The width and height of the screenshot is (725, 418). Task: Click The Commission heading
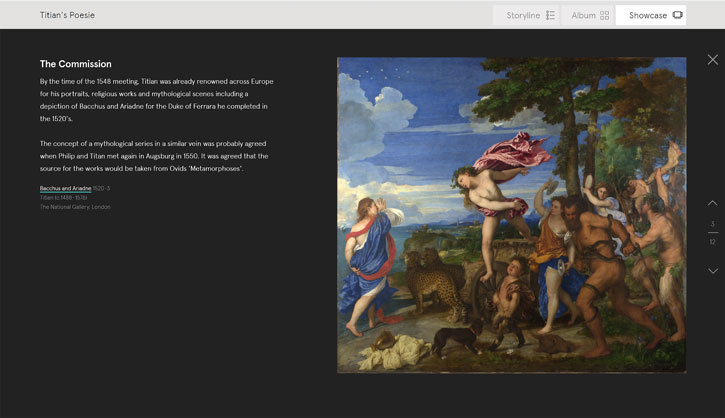tap(75, 64)
